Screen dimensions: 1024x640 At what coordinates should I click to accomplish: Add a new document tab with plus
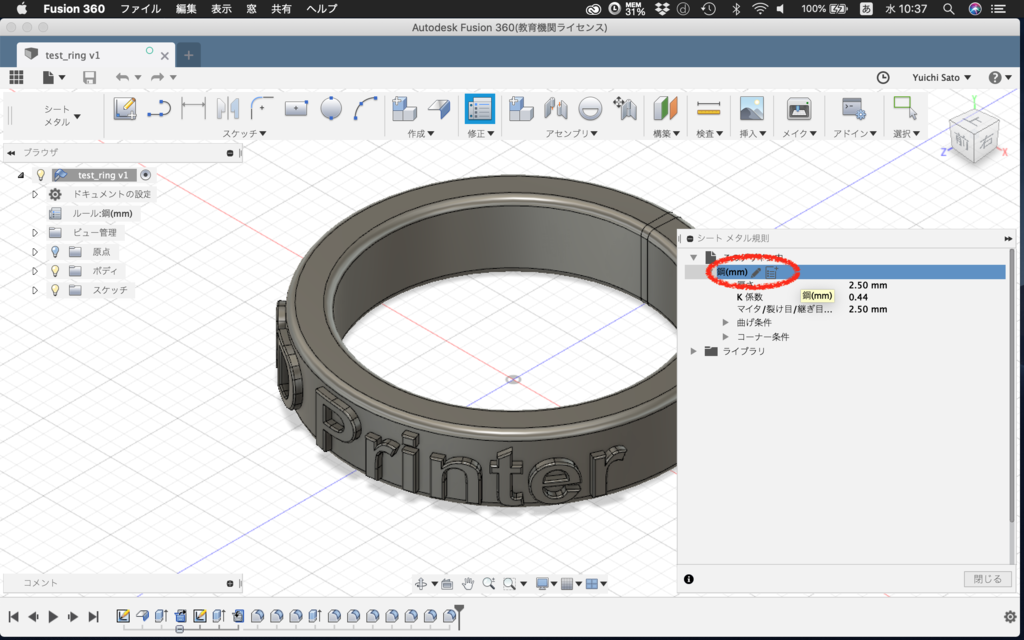point(189,55)
